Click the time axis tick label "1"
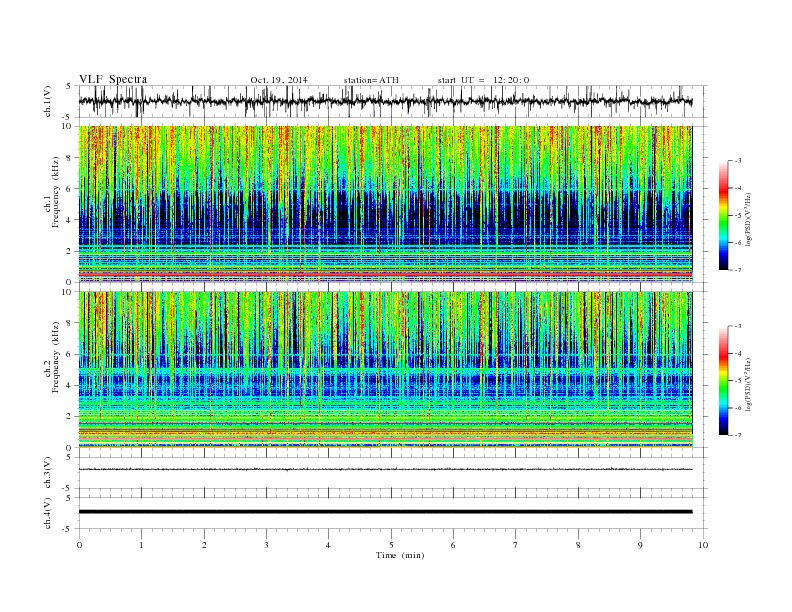This screenshot has height=612, width=792. coord(141,545)
